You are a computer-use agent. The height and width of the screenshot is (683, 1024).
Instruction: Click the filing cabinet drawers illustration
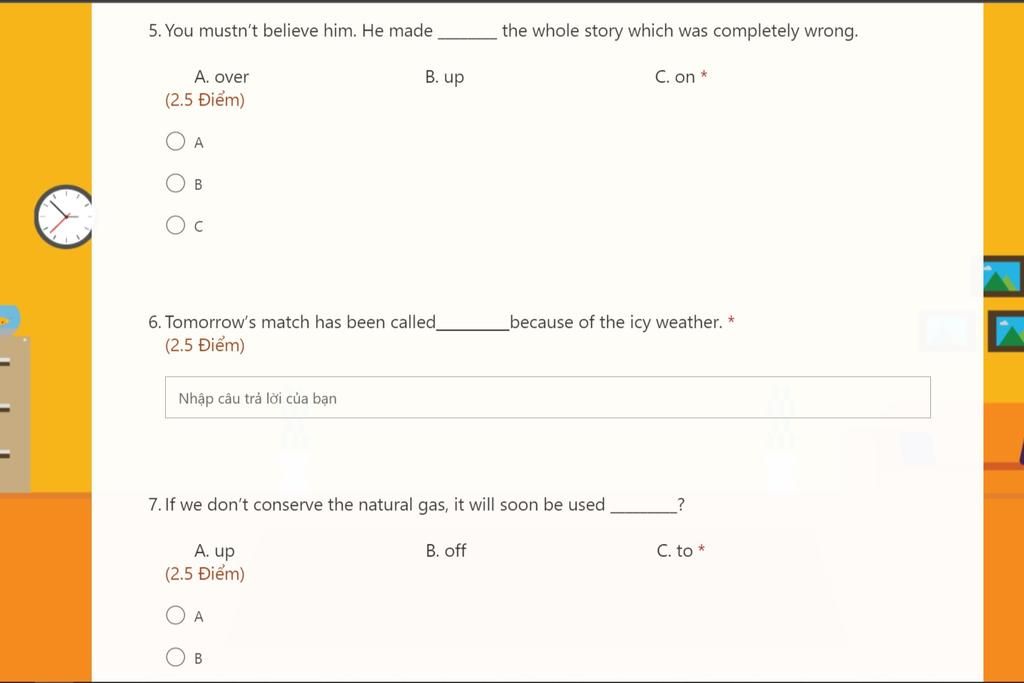click(15, 415)
